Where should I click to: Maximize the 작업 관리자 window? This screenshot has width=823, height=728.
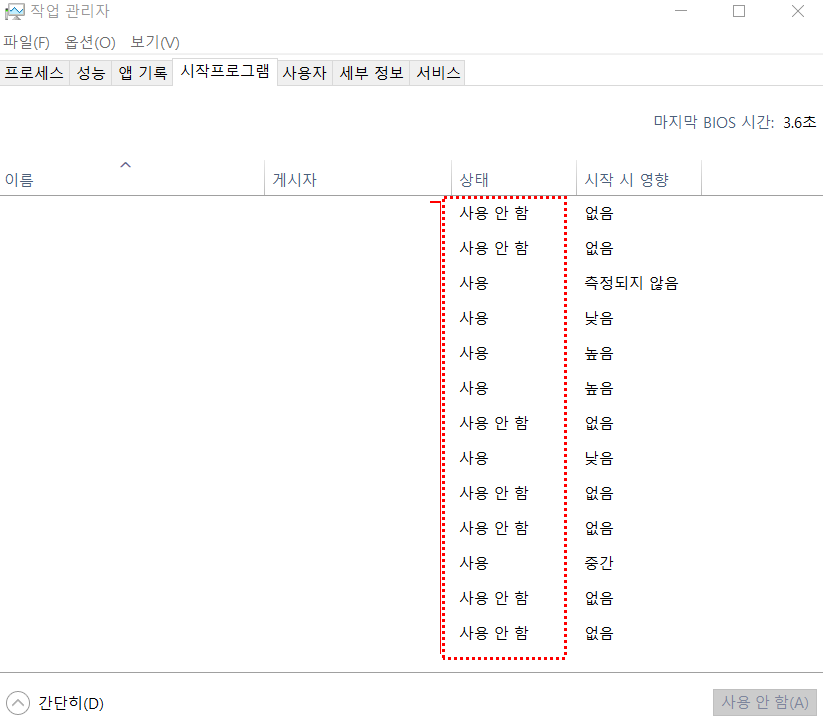(x=739, y=11)
